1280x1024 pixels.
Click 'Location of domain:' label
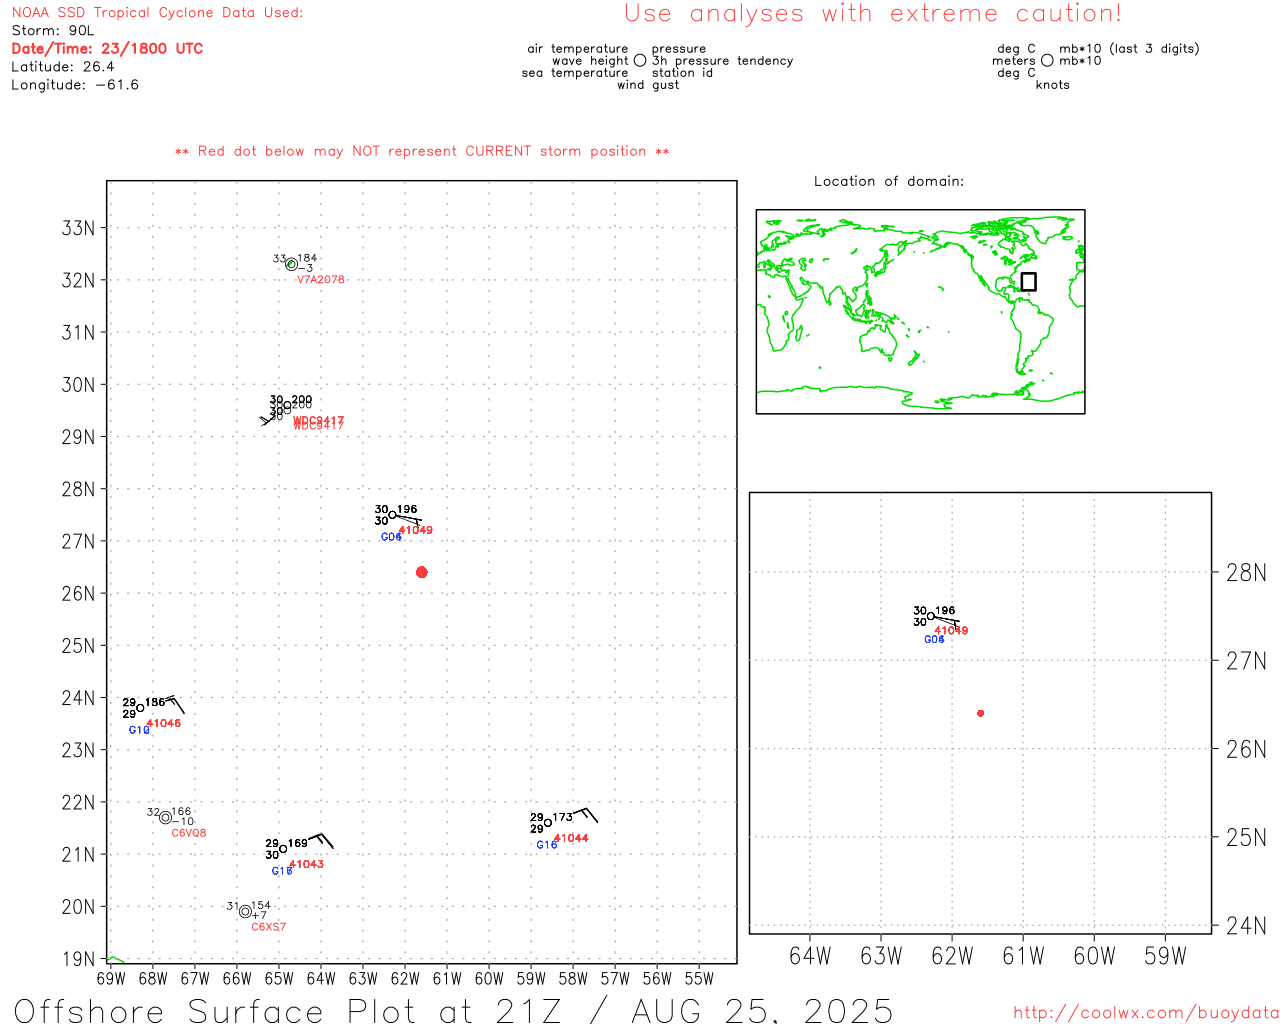[x=889, y=181]
